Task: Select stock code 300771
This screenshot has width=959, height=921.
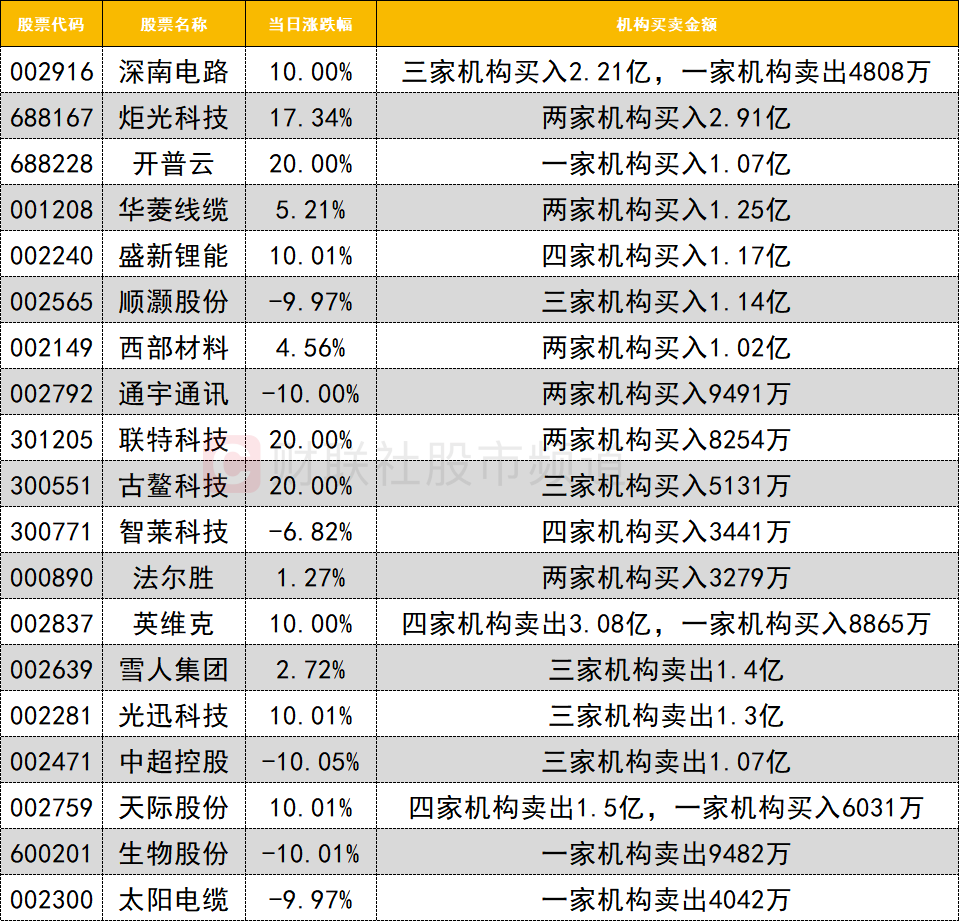Action: click(51, 532)
